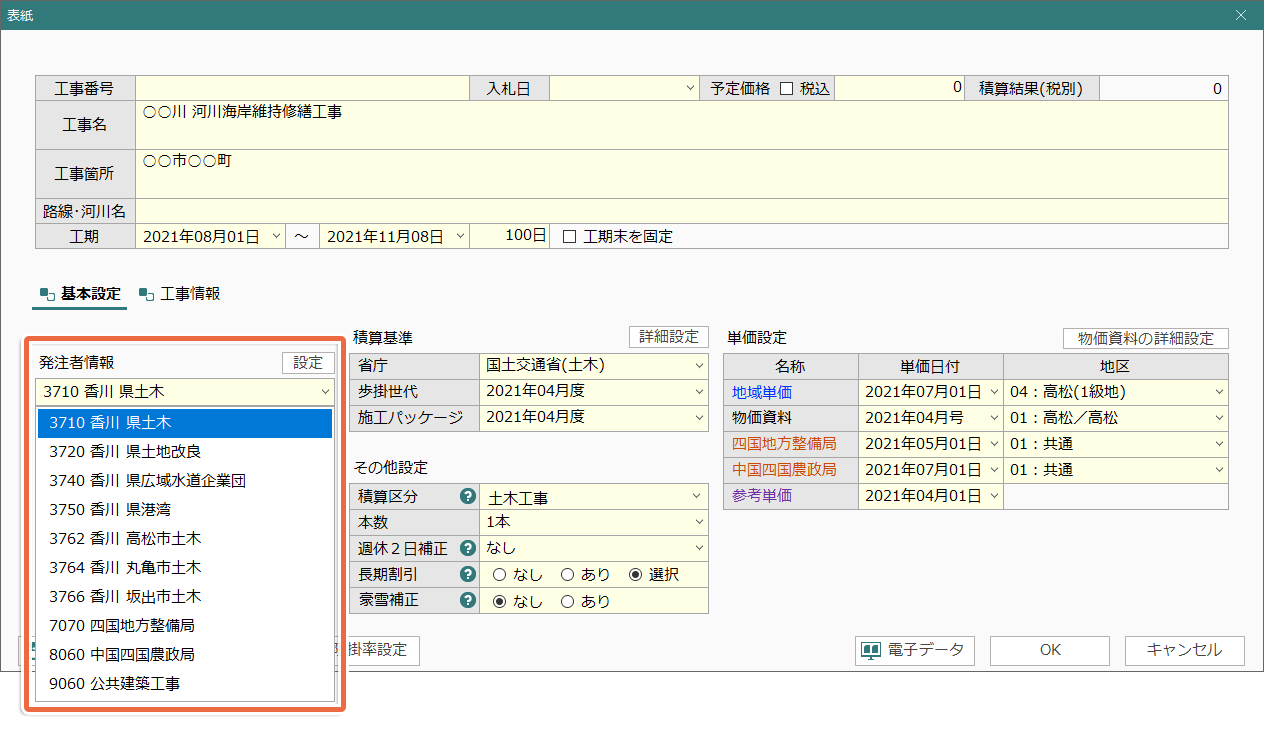The height and width of the screenshot is (740, 1264).
Task: Choose 8060 中国四国農政局 option
Action: tap(185, 655)
